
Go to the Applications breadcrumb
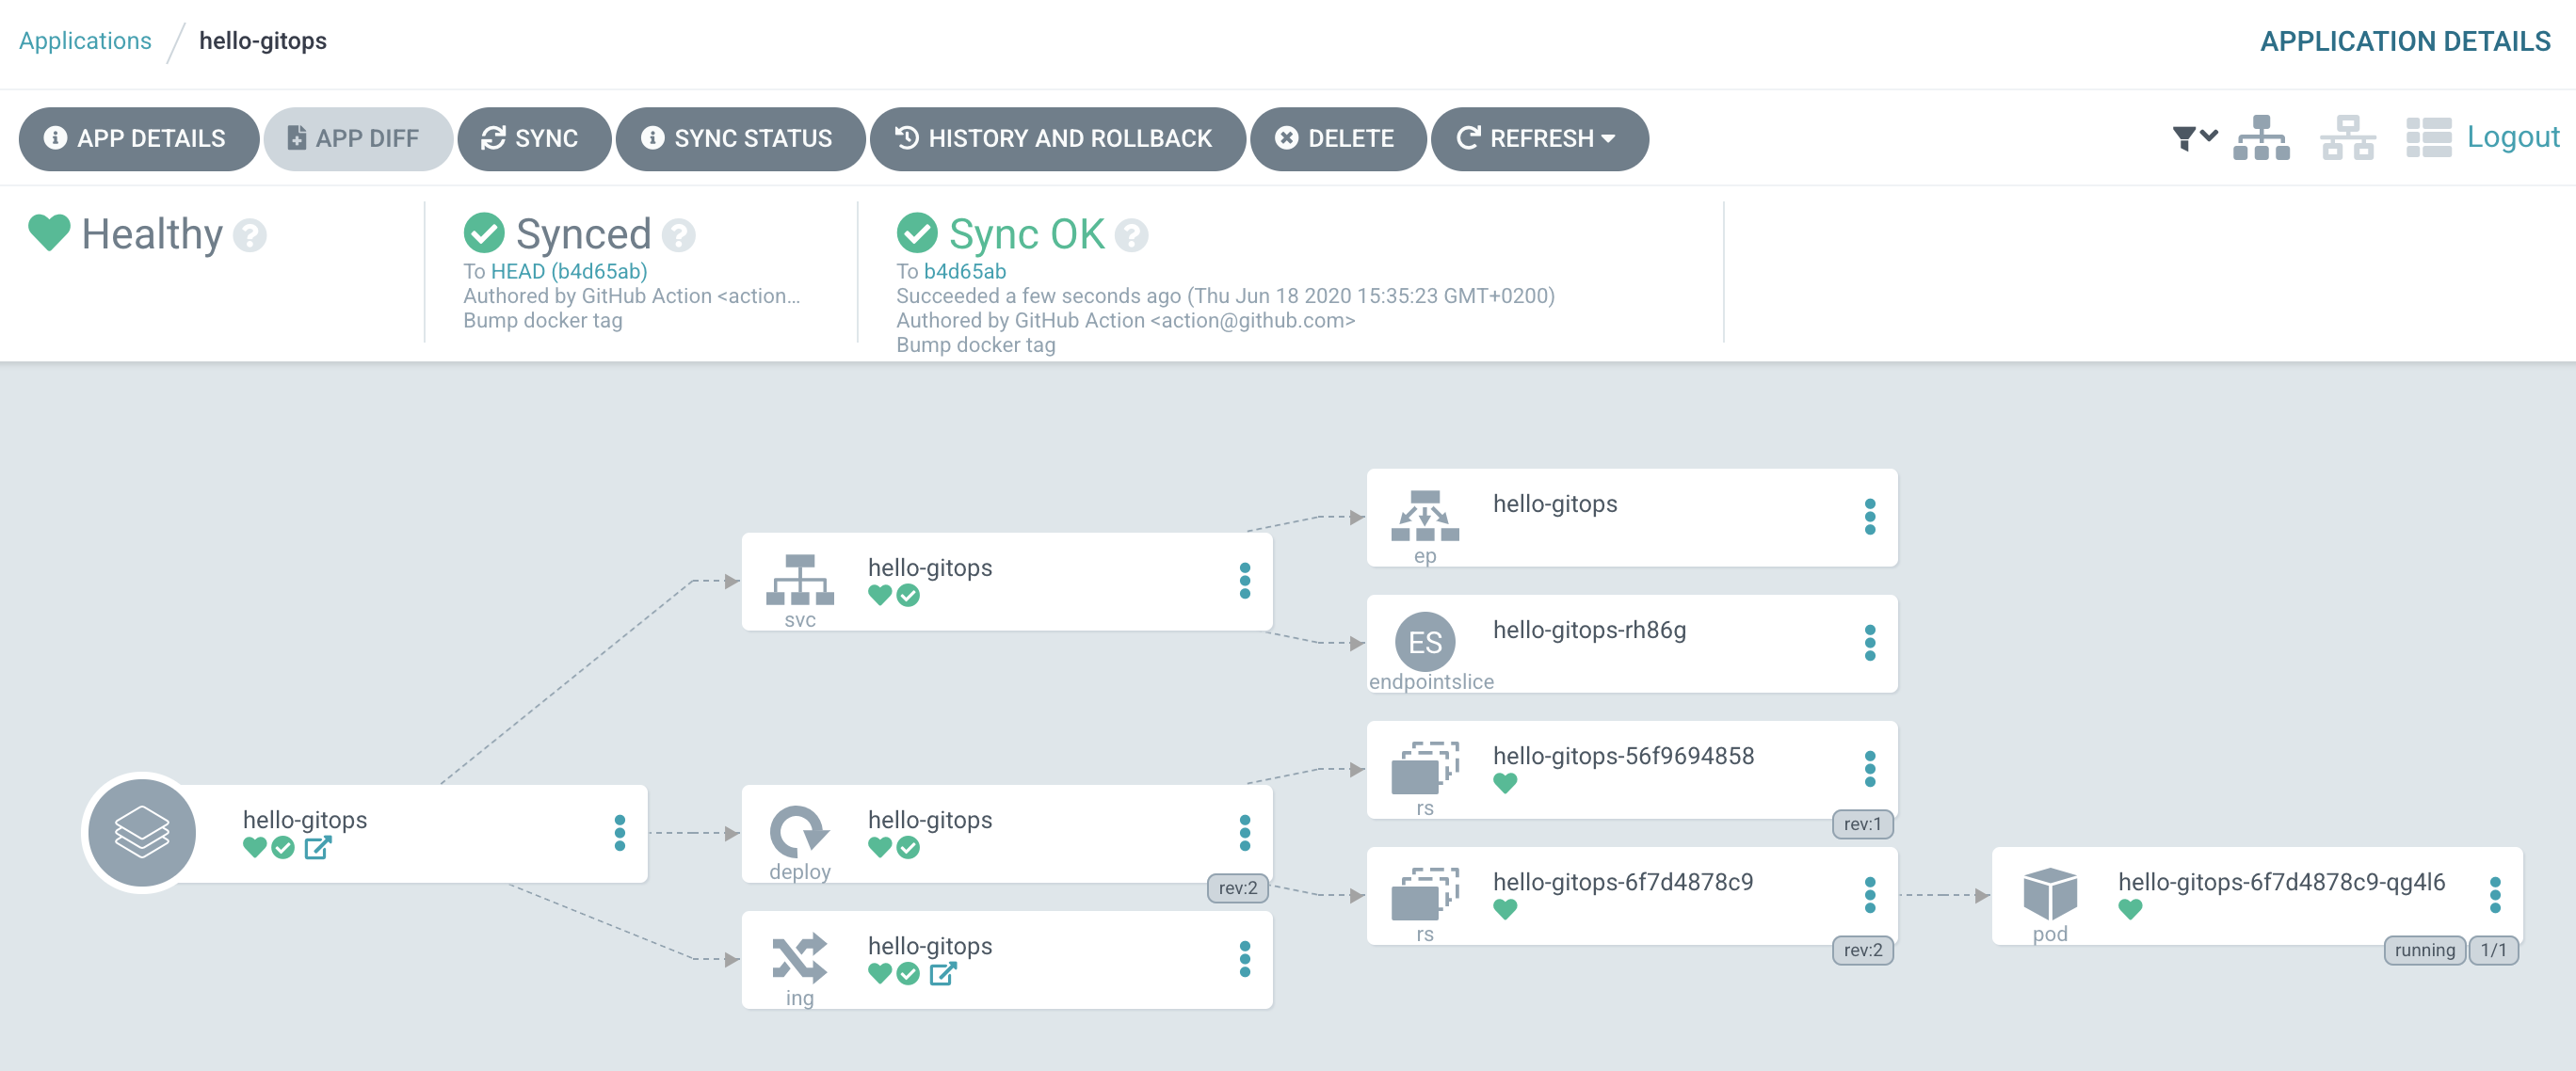click(x=85, y=41)
